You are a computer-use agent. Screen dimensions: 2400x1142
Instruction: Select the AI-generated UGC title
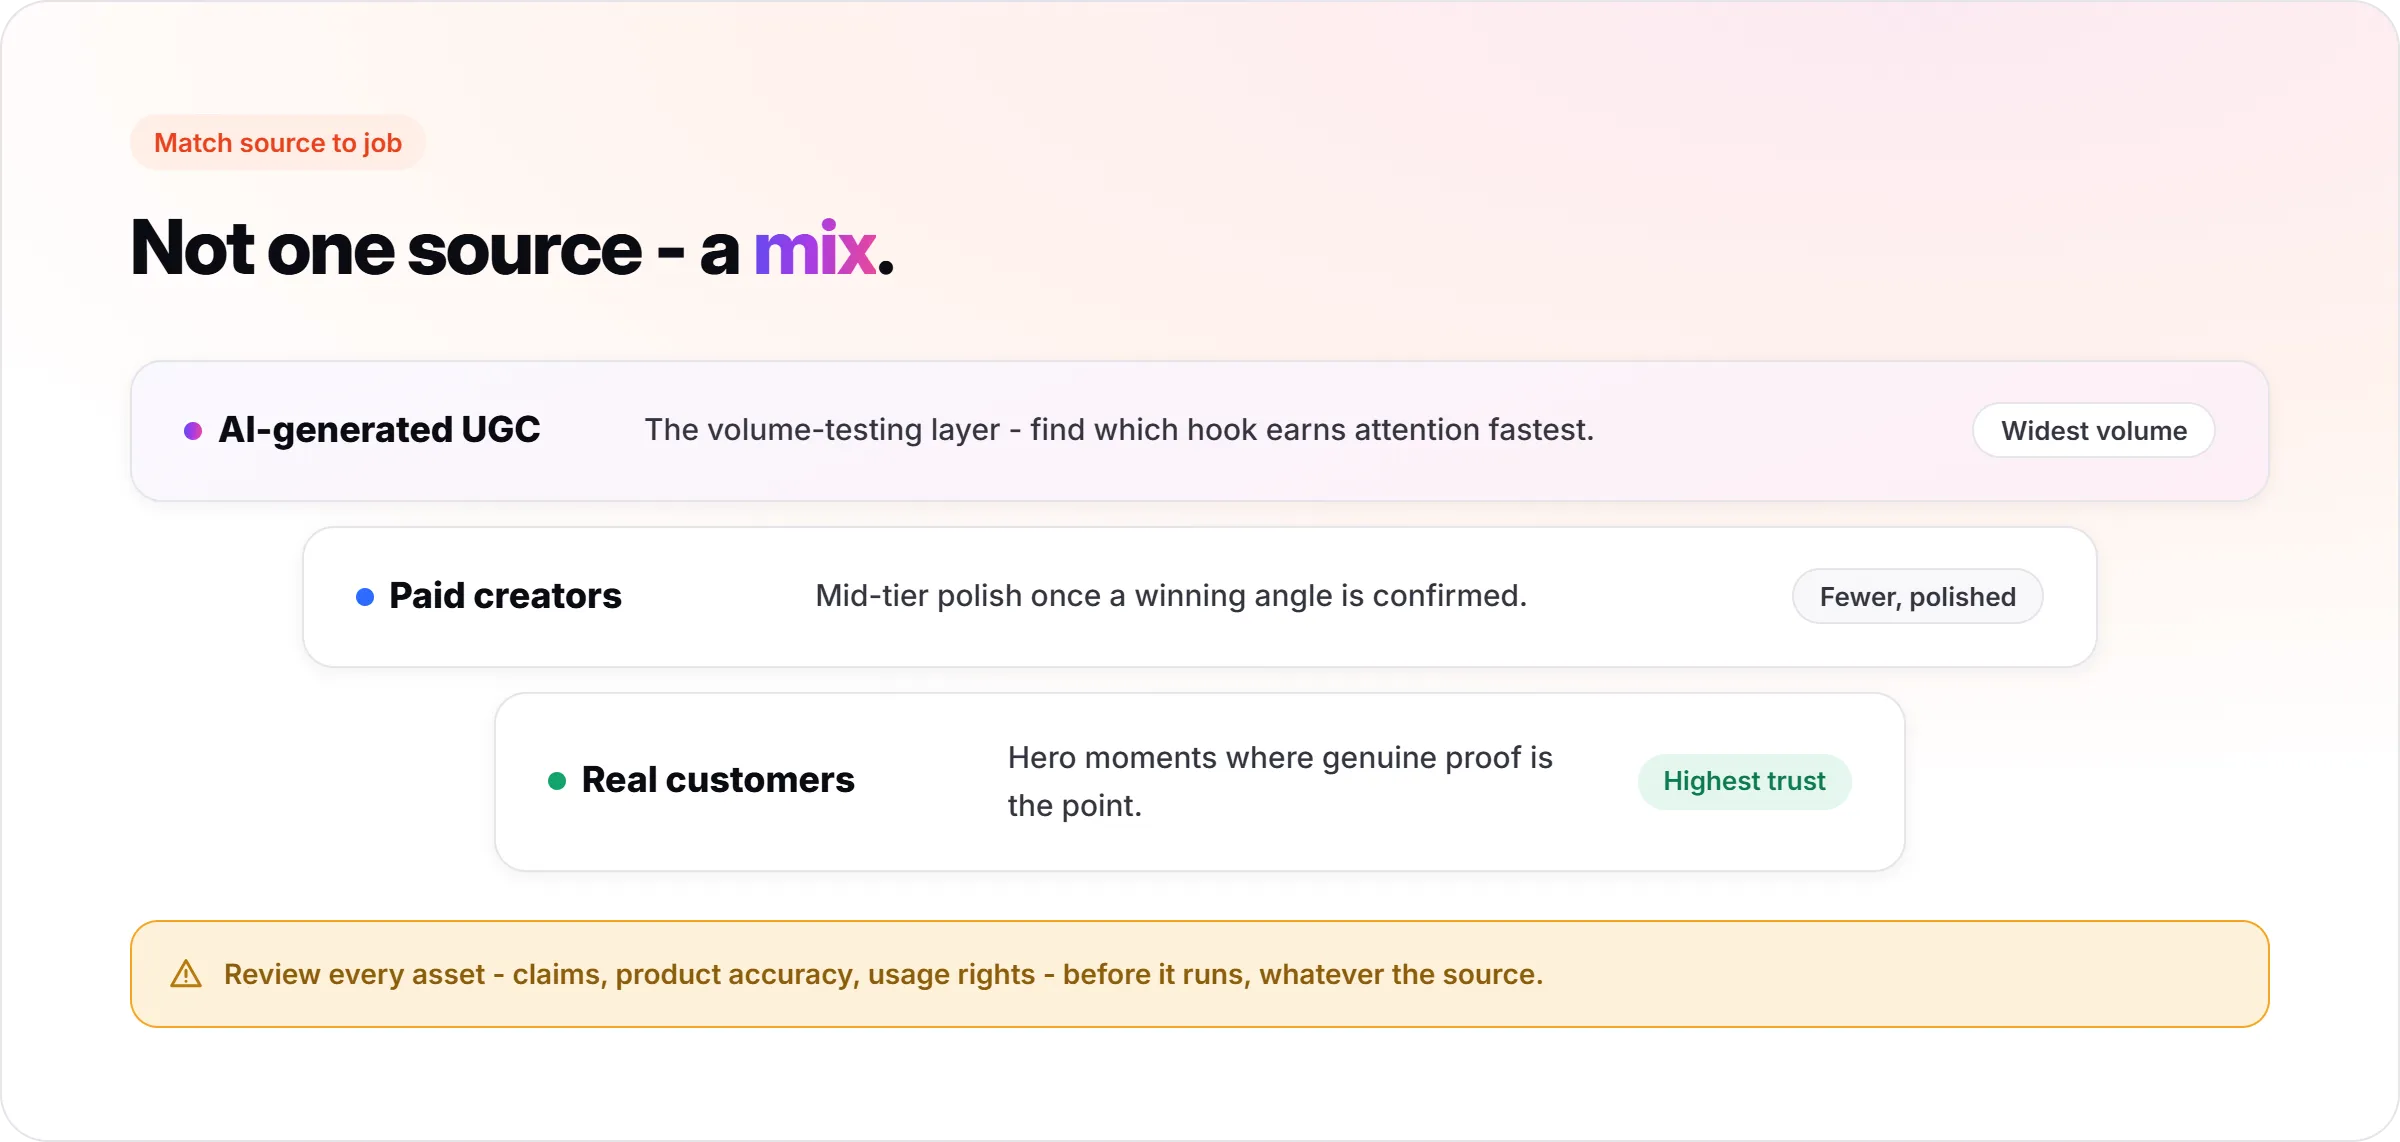379,430
